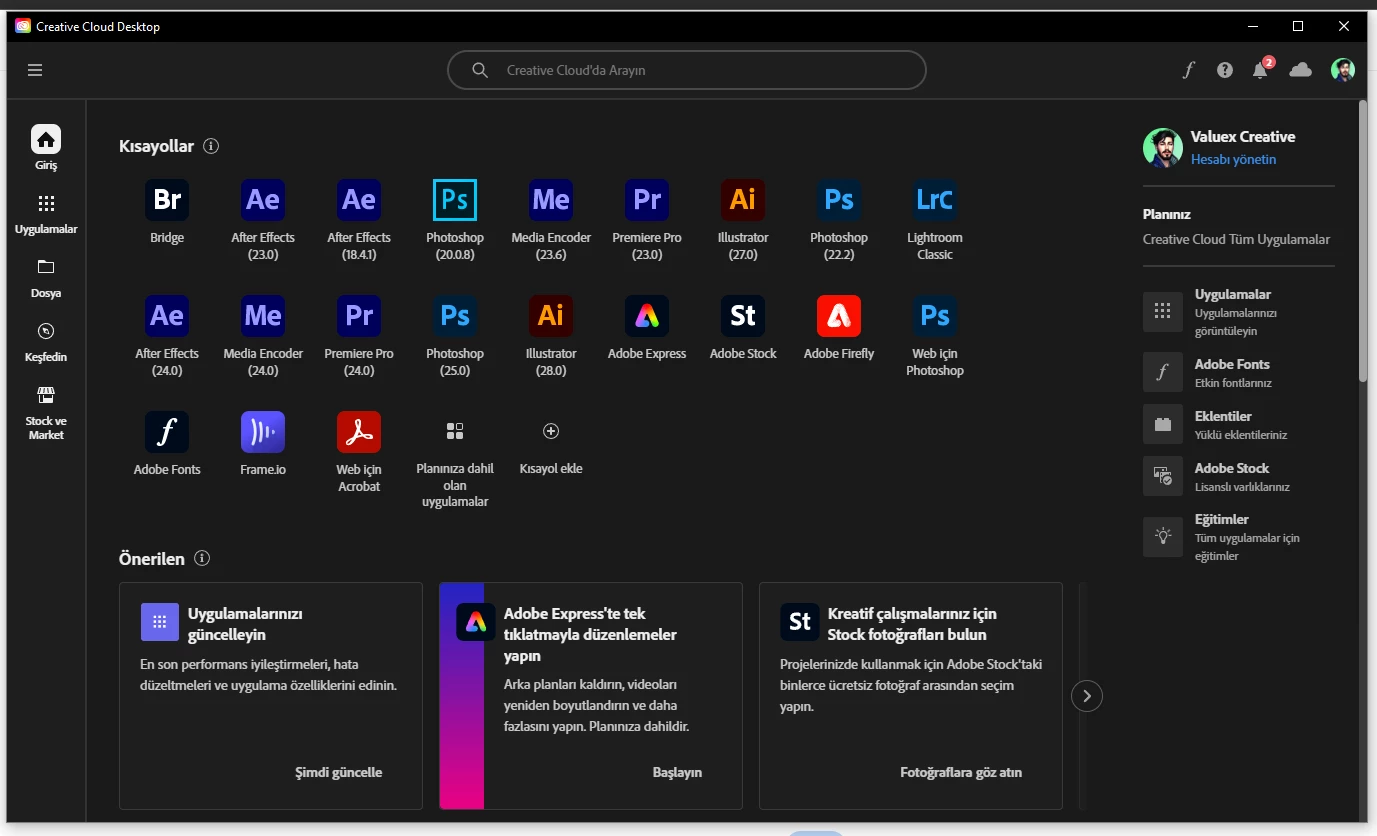Launch Photoshop (22.2) shortcut
The width and height of the screenshot is (1377, 836).
tap(839, 200)
